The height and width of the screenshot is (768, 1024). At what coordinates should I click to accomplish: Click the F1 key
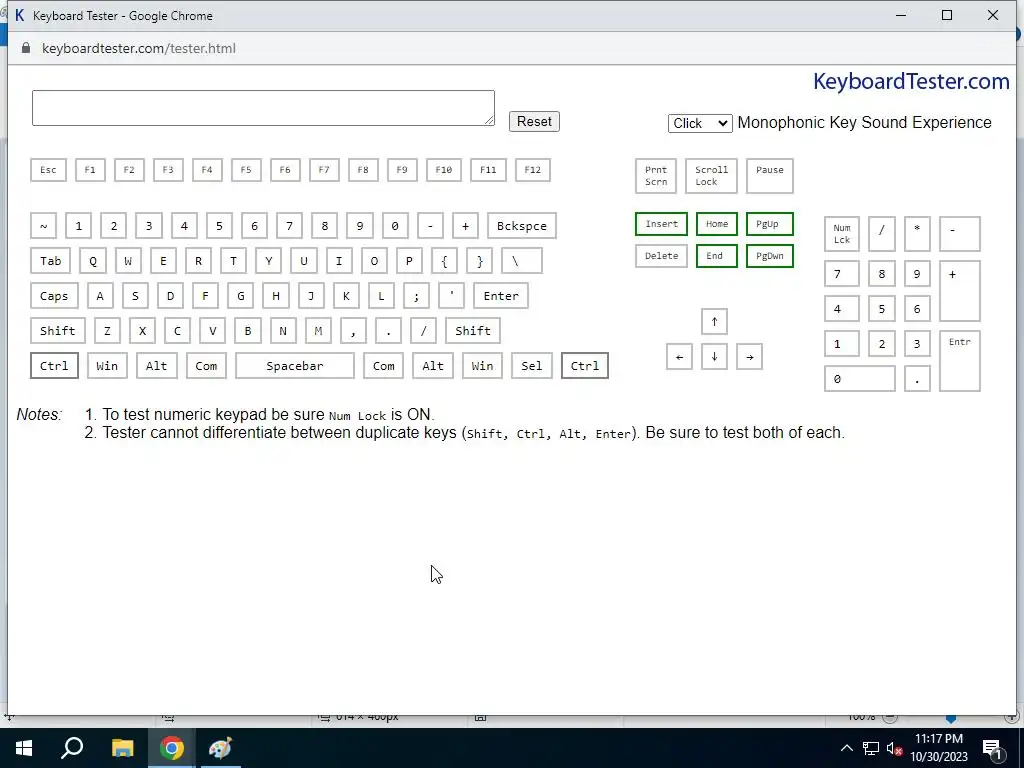[90, 170]
